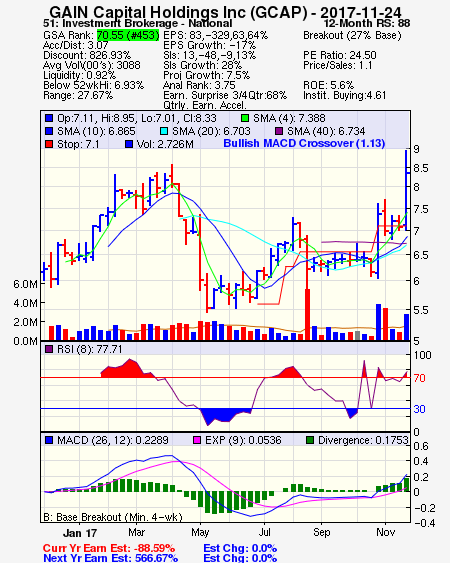Click the RSI 30 oversold level label
Screen dimensions: 450x563
coord(419,409)
